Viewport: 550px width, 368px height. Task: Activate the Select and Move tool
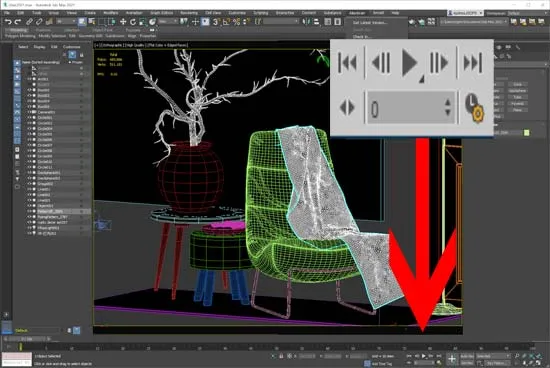[123, 22]
